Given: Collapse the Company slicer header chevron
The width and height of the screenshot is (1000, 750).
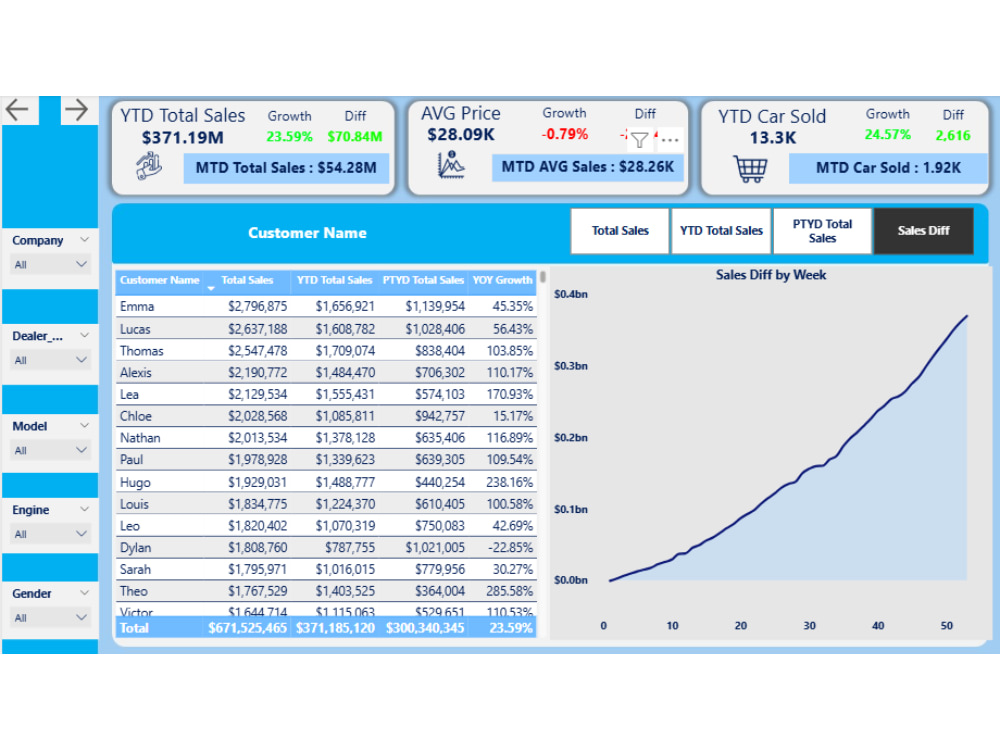Looking at the screenshot, I should coord(84,240).
